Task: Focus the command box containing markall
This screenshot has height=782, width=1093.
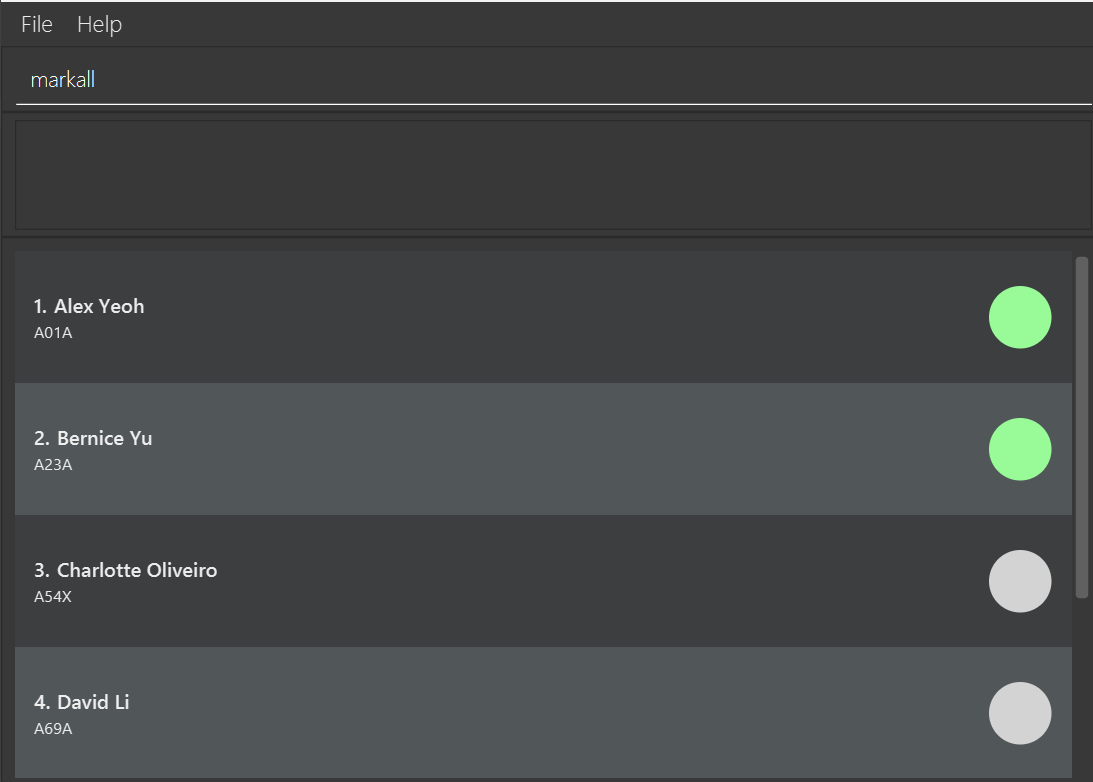Action: (x=553, y=80)
